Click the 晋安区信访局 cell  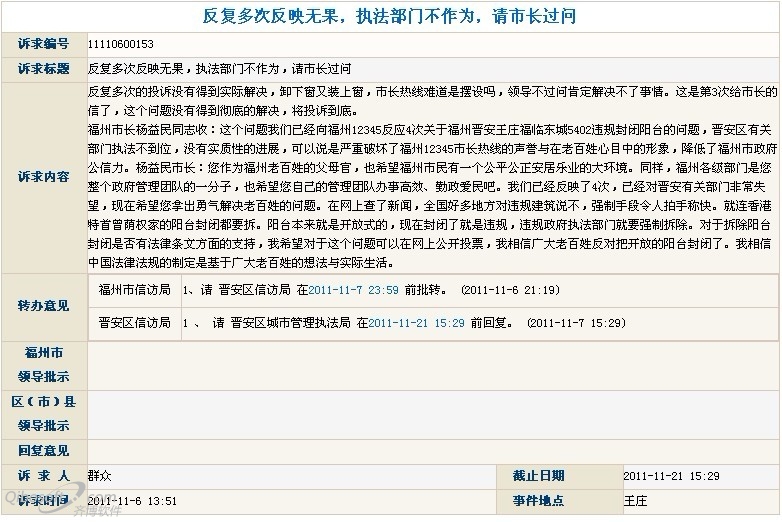pos(133,323)
